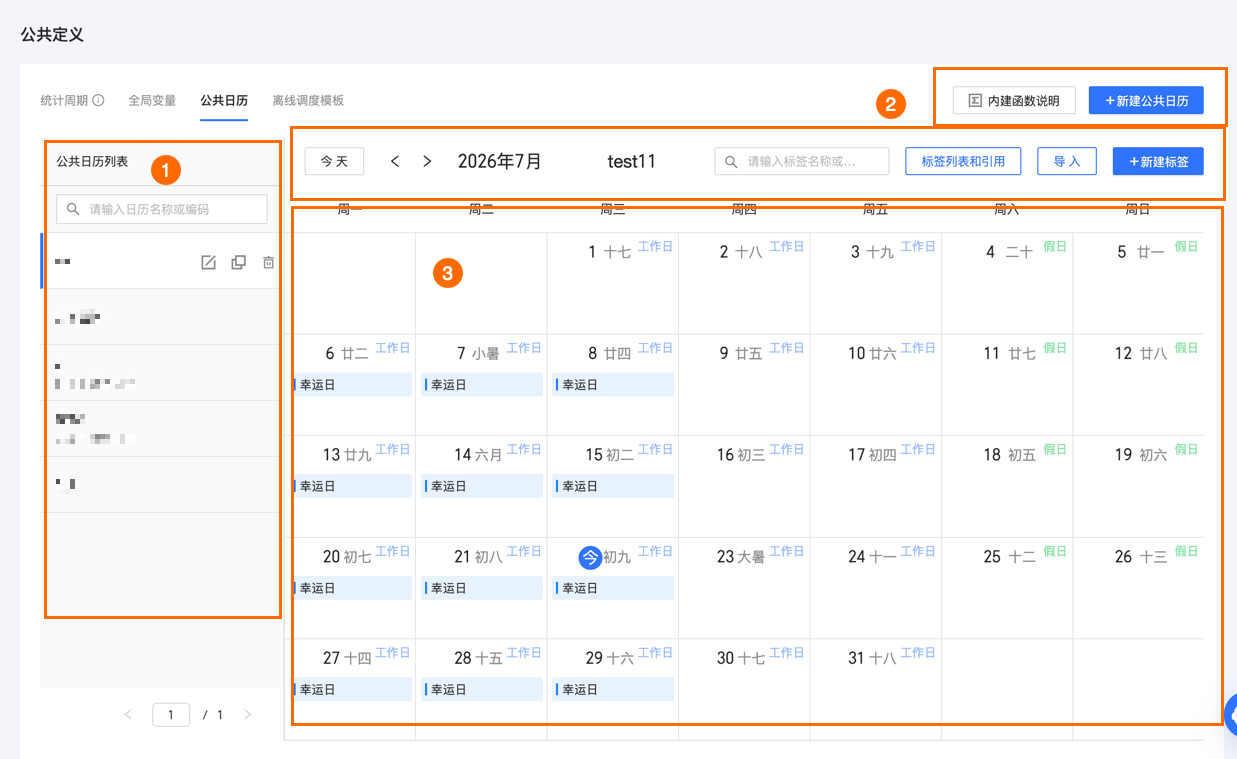
Task: Focus the 请输入标签名称 search field
Action: coord(802,161)
